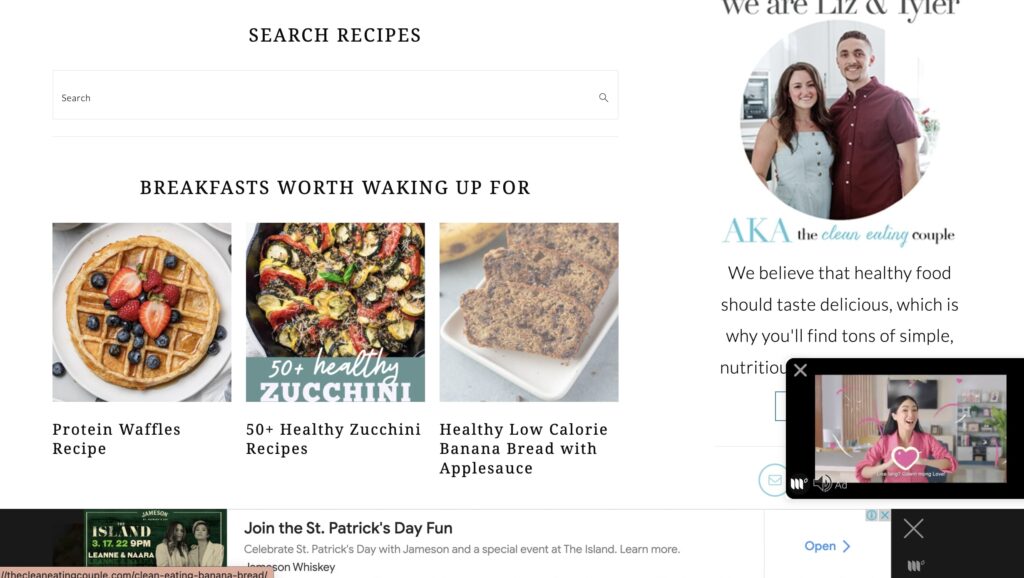Open Healthy Low Calorie Banana Bread link

point(524,449)
